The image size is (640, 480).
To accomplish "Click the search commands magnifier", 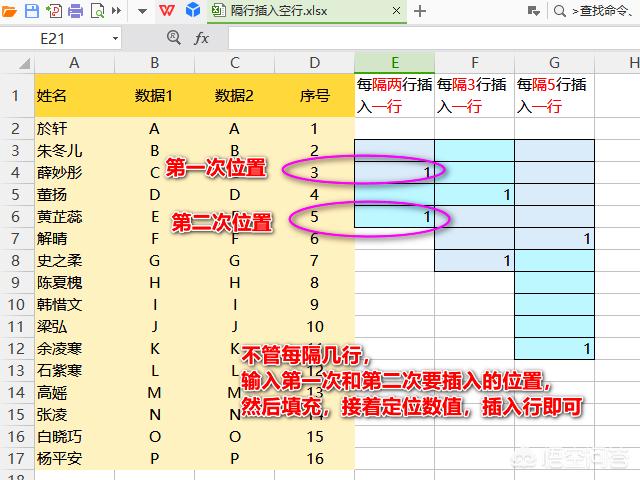I will (560, 11).
